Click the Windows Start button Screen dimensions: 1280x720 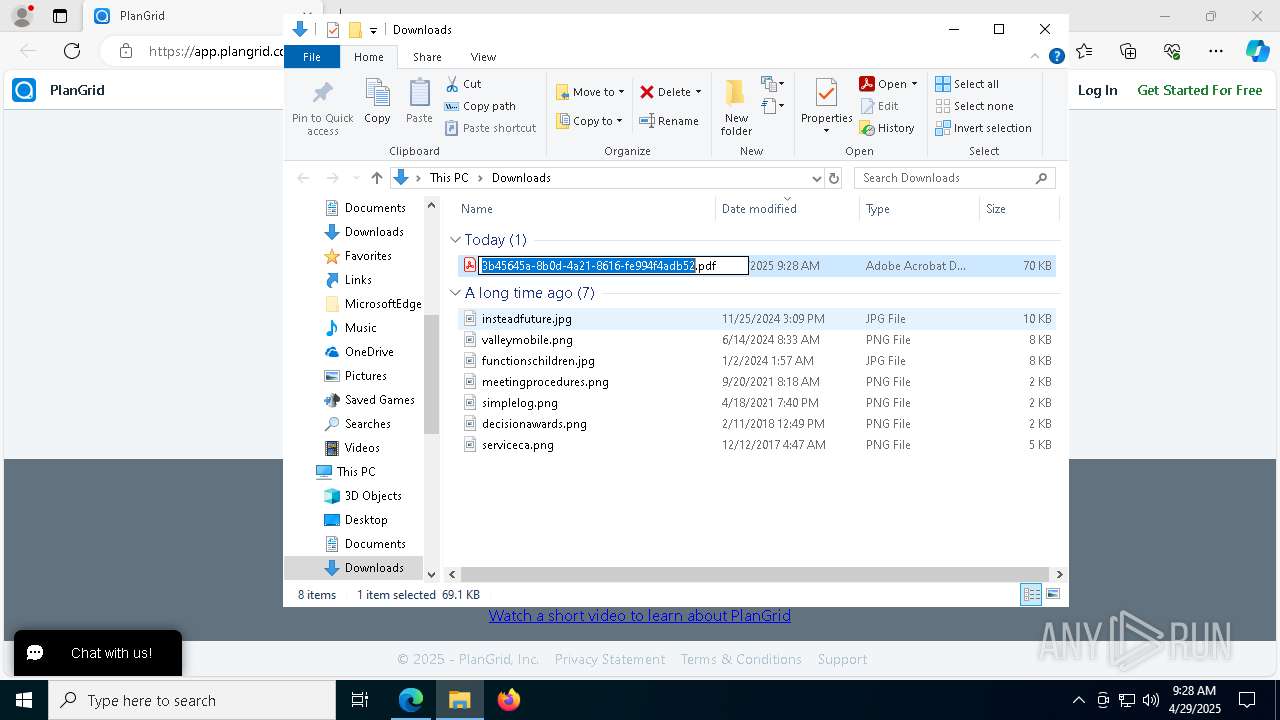[x=24, y=700]
